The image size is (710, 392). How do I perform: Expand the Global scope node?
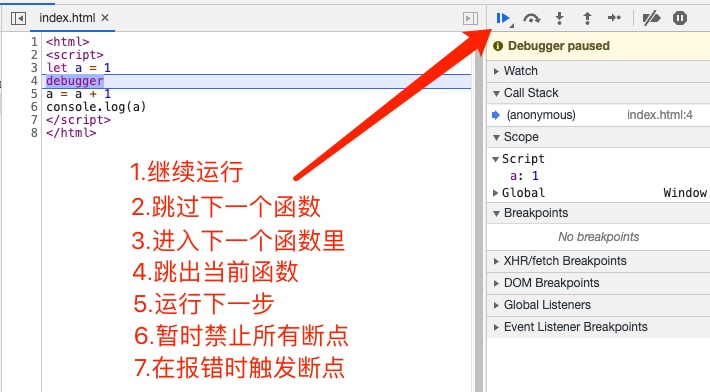pos(496,193)
